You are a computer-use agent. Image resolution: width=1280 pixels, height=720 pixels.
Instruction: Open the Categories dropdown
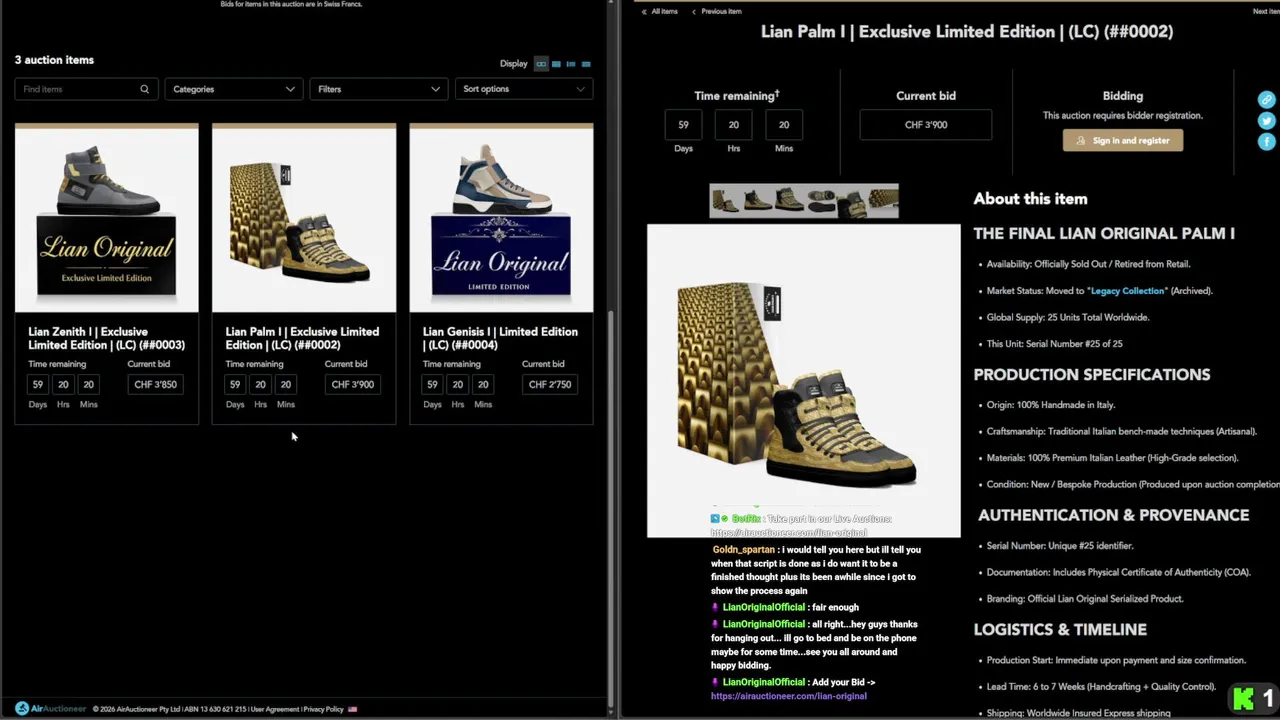click(234, 89)
